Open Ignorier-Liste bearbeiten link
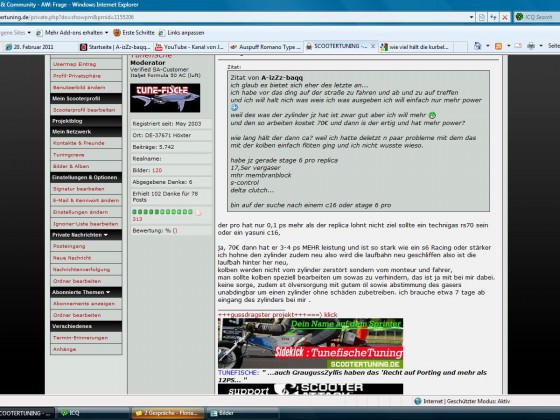The width and height of the screenshot is (560, 420). (86, 224)
